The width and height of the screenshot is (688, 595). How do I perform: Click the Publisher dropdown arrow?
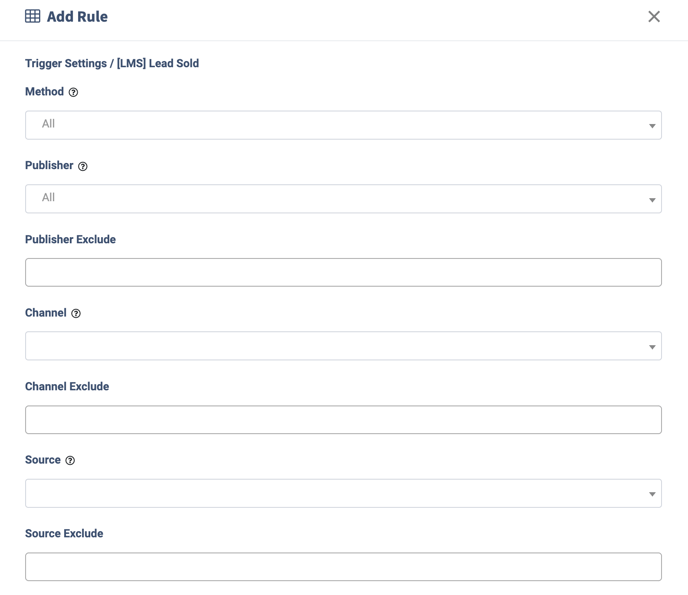pos(652,200)
